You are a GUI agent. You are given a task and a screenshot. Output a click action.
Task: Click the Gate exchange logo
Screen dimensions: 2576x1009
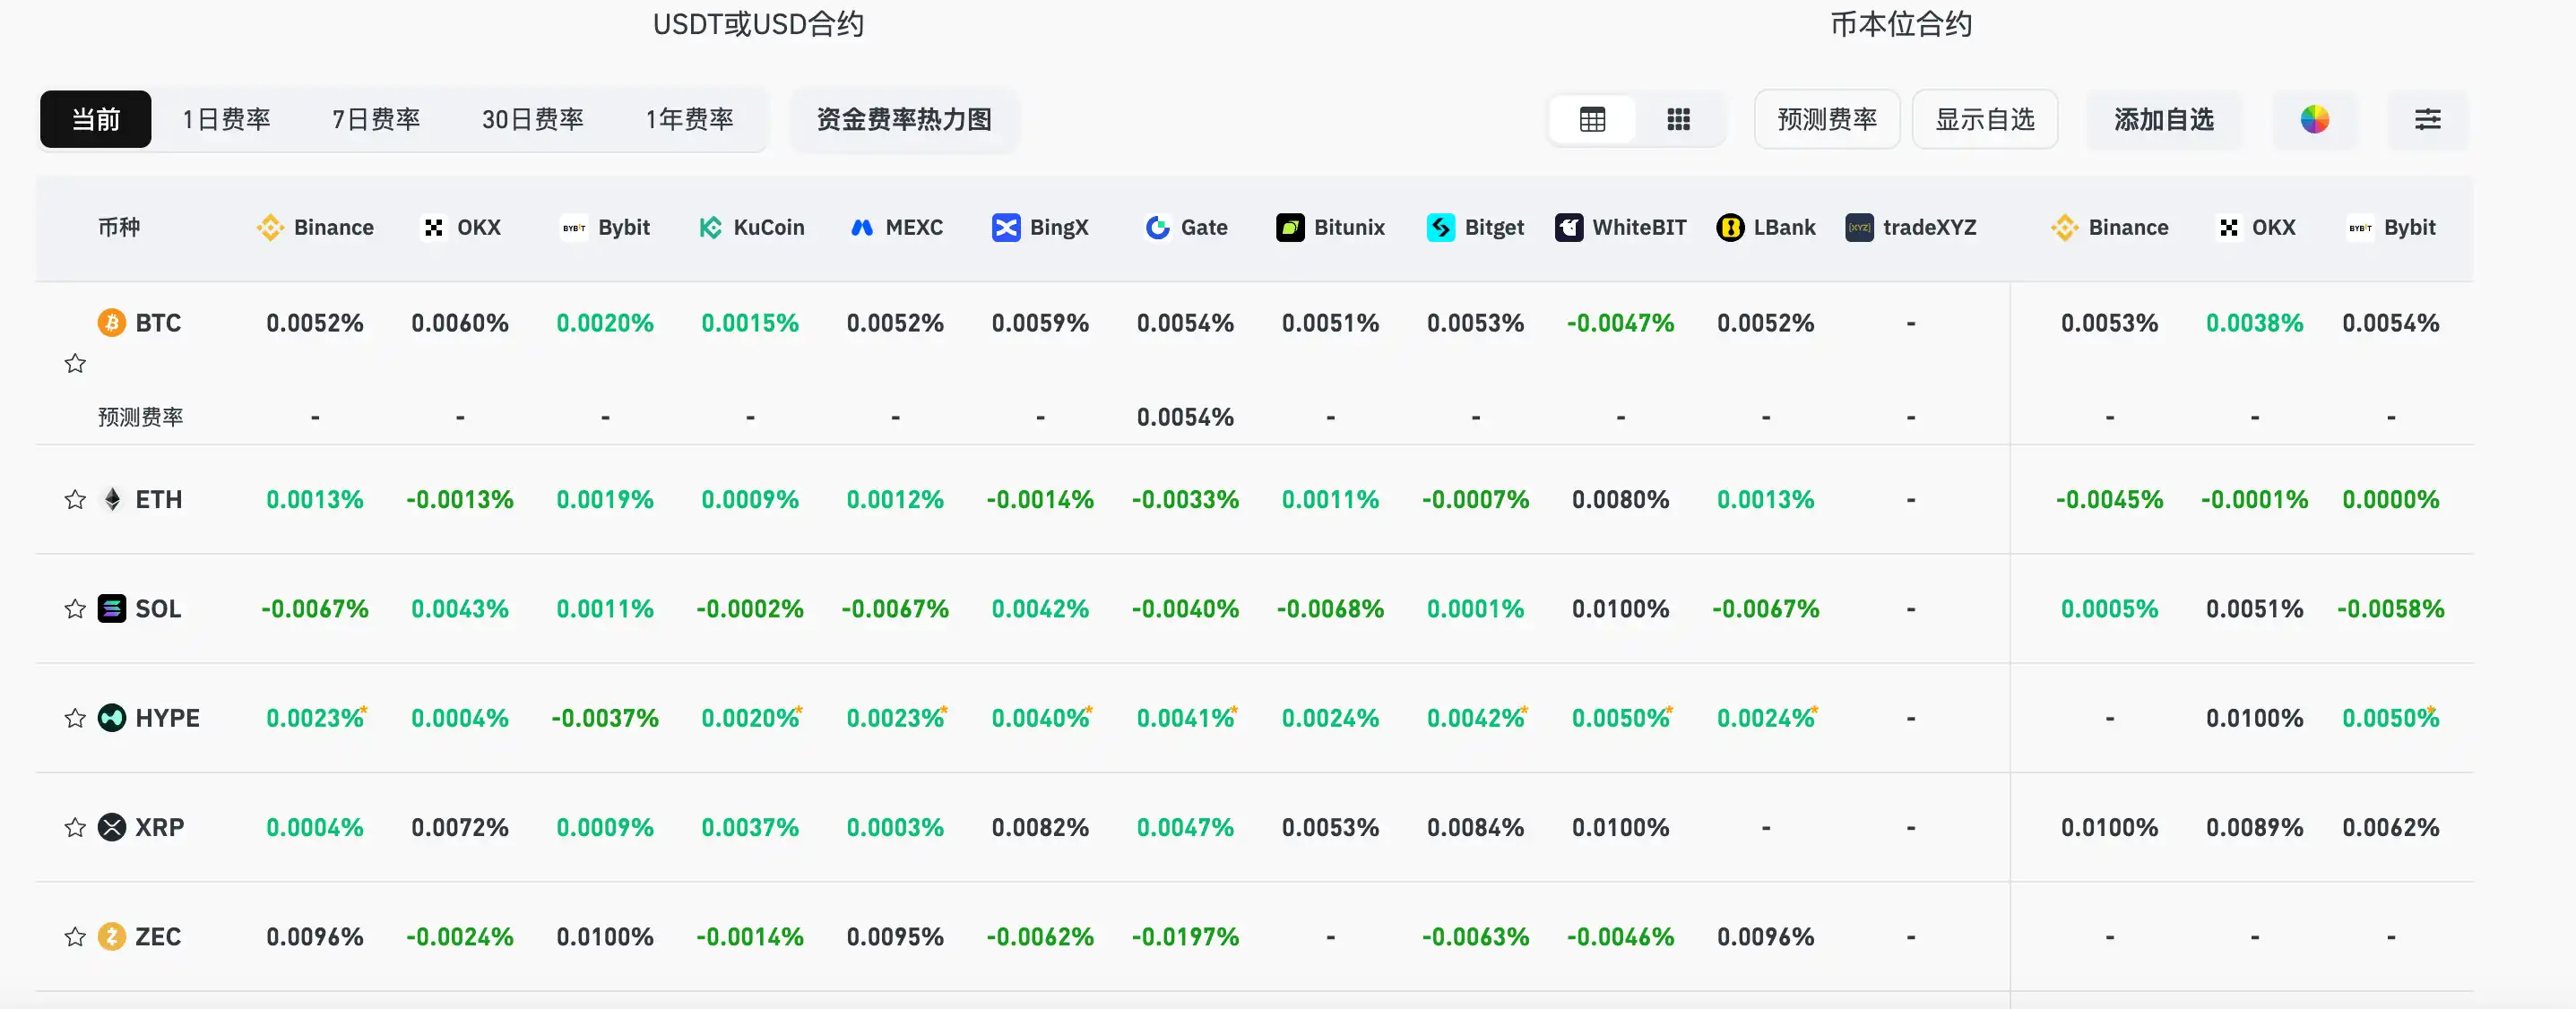(1158, 228)
